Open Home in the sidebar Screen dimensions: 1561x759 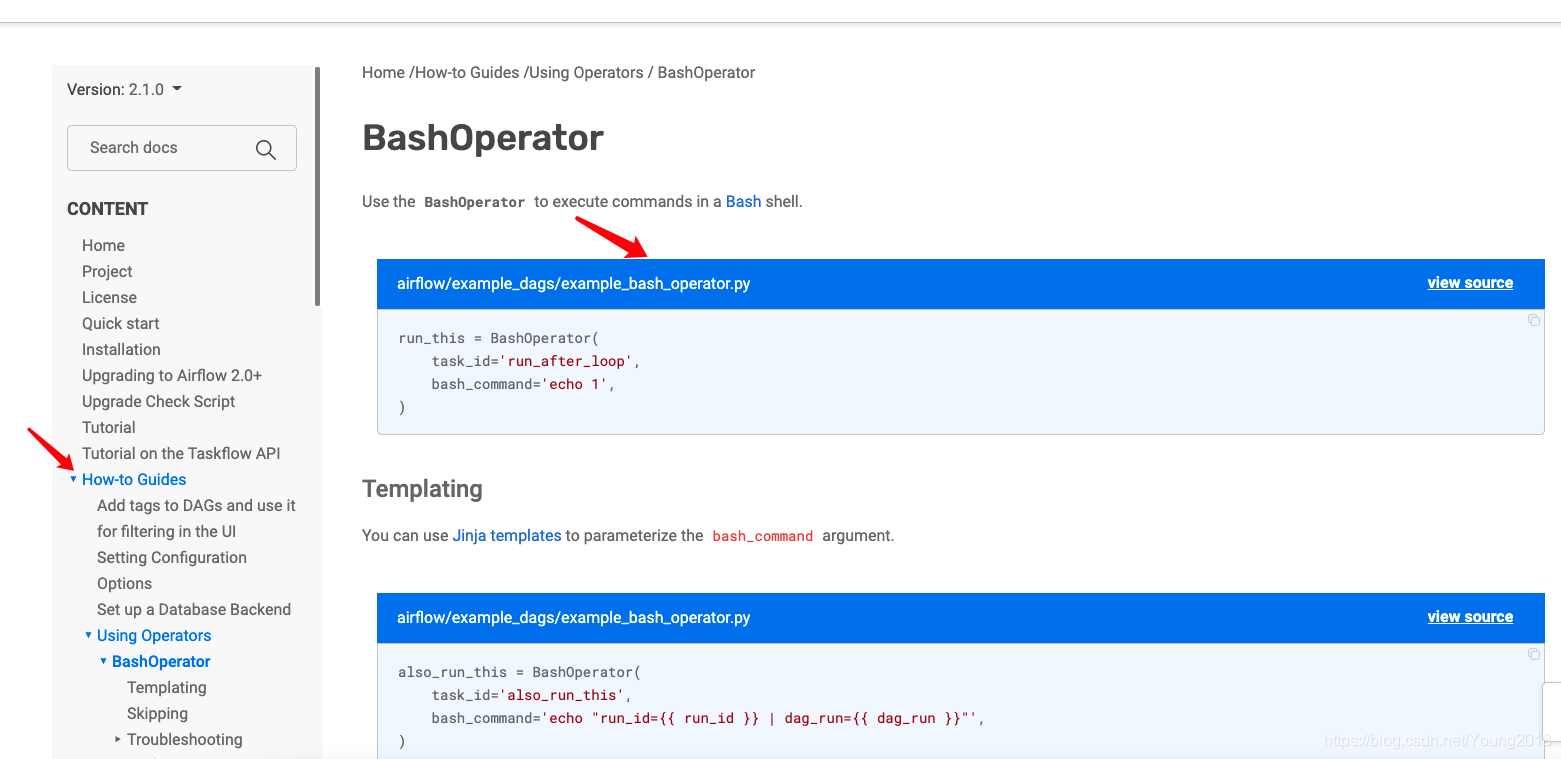[x=103, y=245]
